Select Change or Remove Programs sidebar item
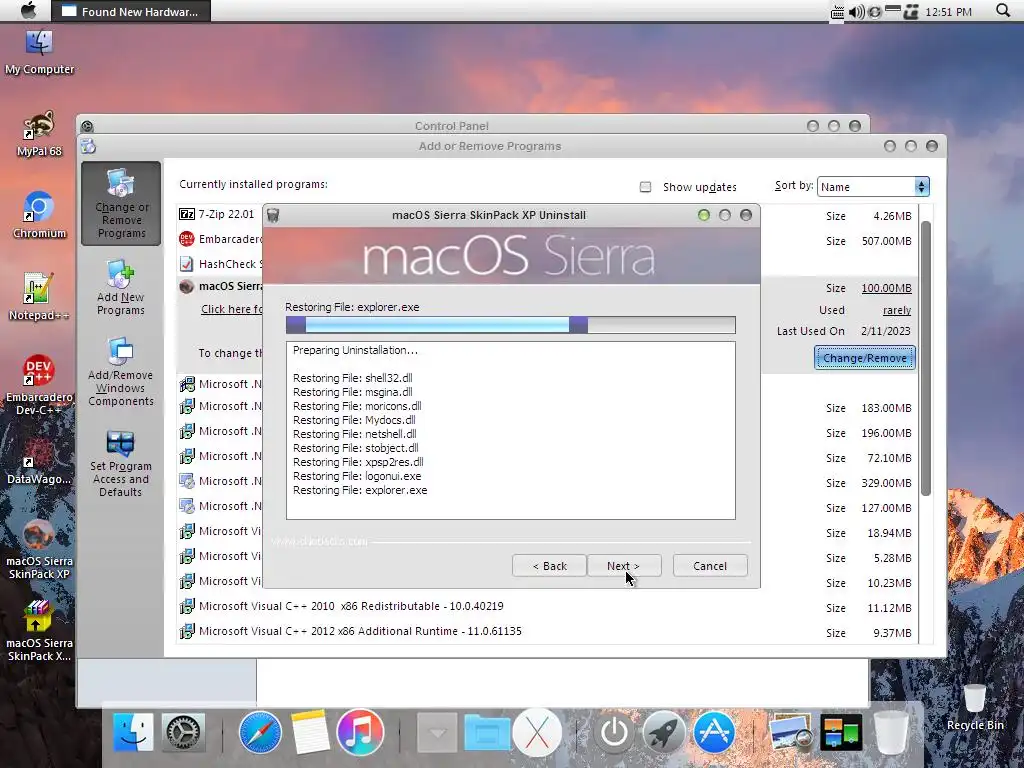Screen dimensions: 1024x768 121,204
